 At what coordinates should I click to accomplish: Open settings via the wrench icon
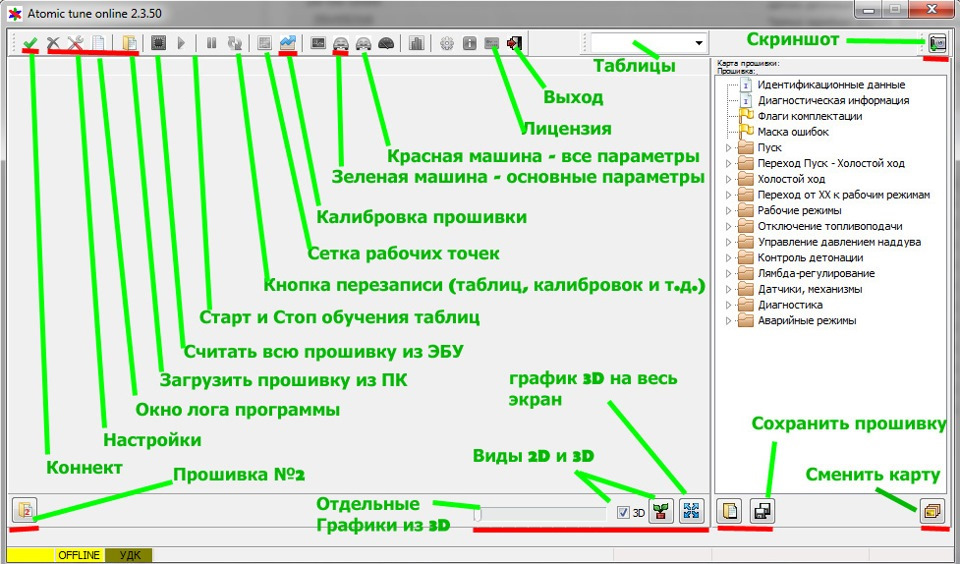(x=75, y=43)
